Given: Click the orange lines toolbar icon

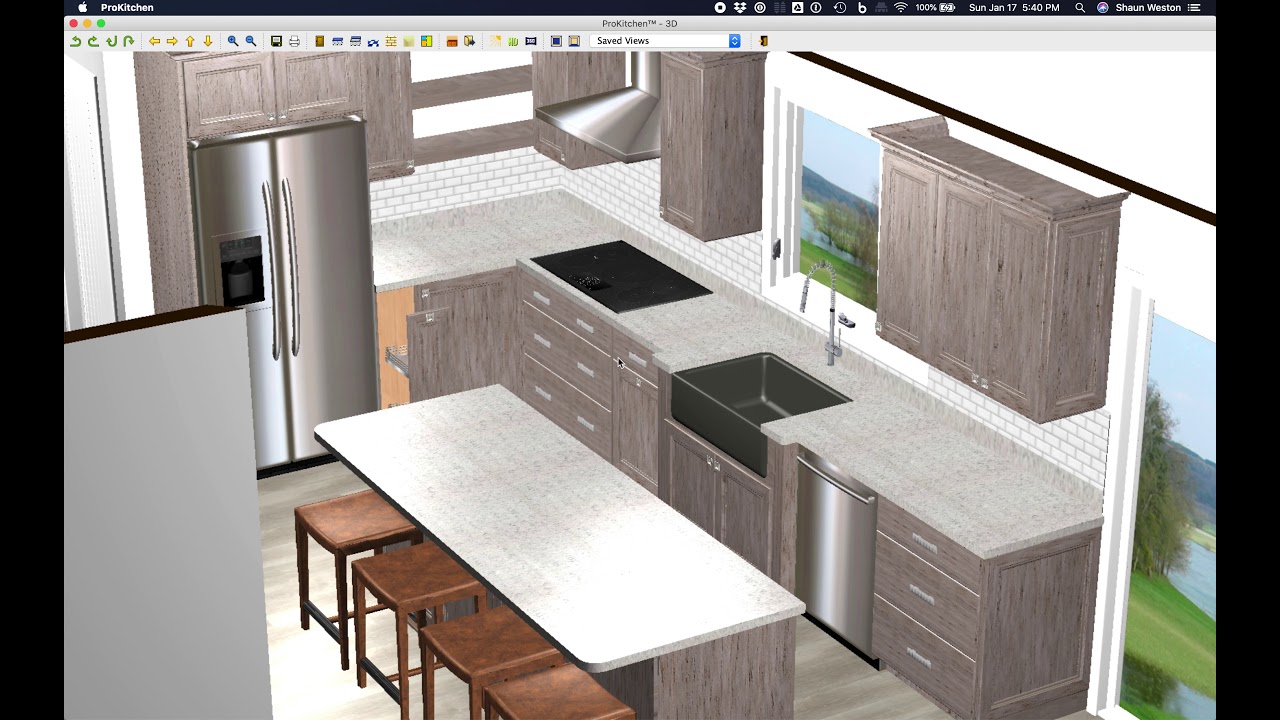Looking at the screenshot, I should [x=391, y=41].
